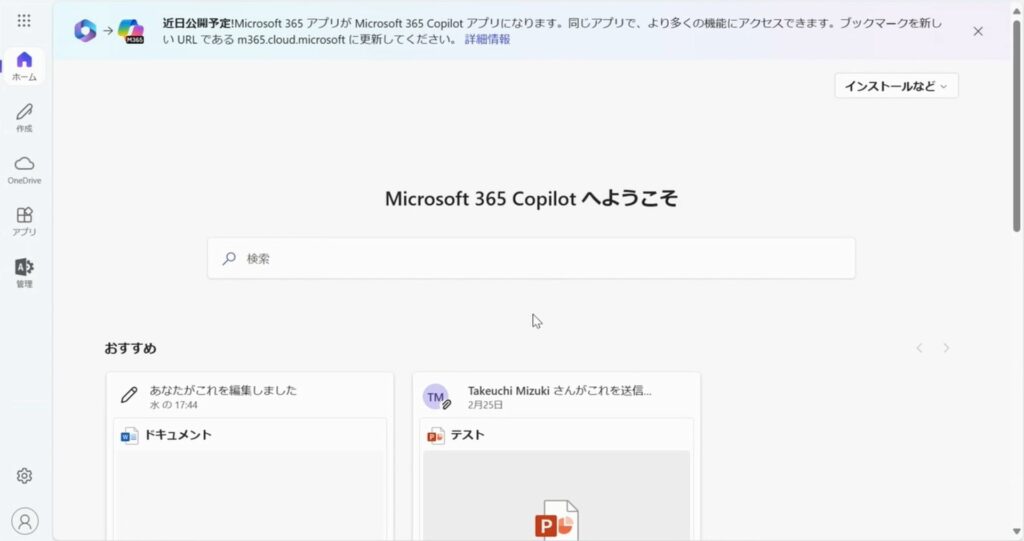Screen dimensions: 1024x541
Task: Open the account profile icon
Action: click(x=25, y=521)
